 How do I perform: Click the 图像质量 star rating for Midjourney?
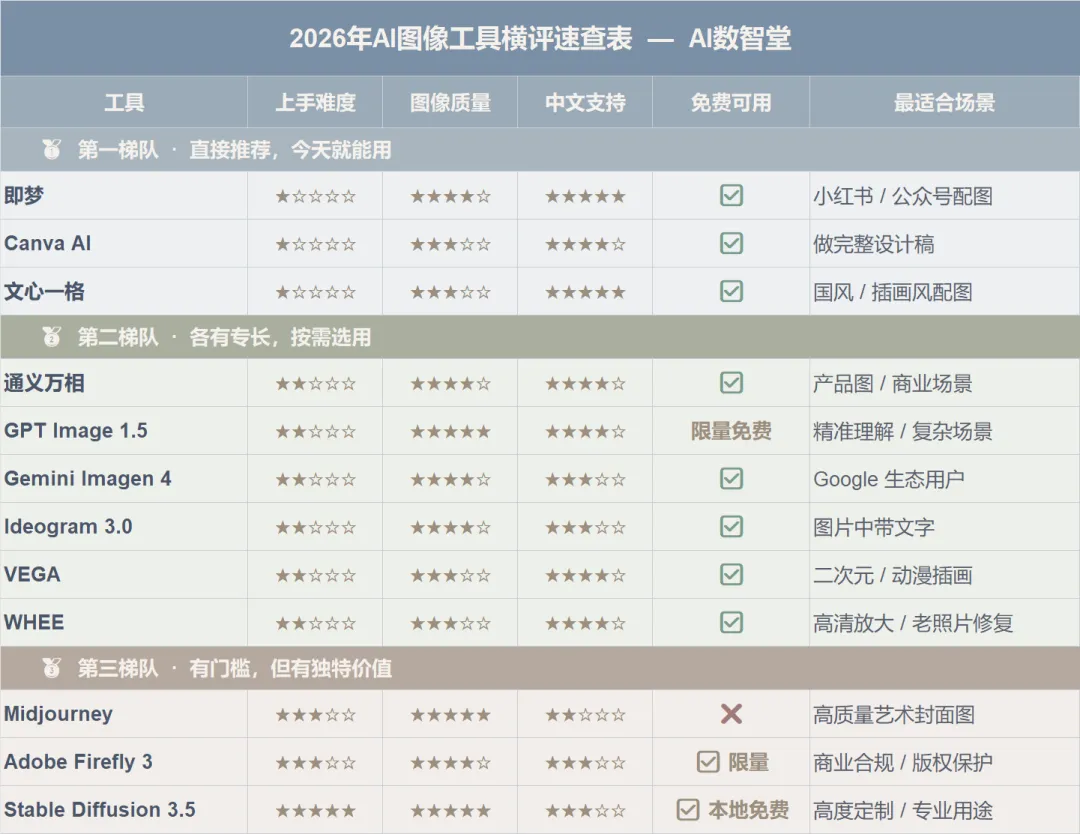pos(450,715)
